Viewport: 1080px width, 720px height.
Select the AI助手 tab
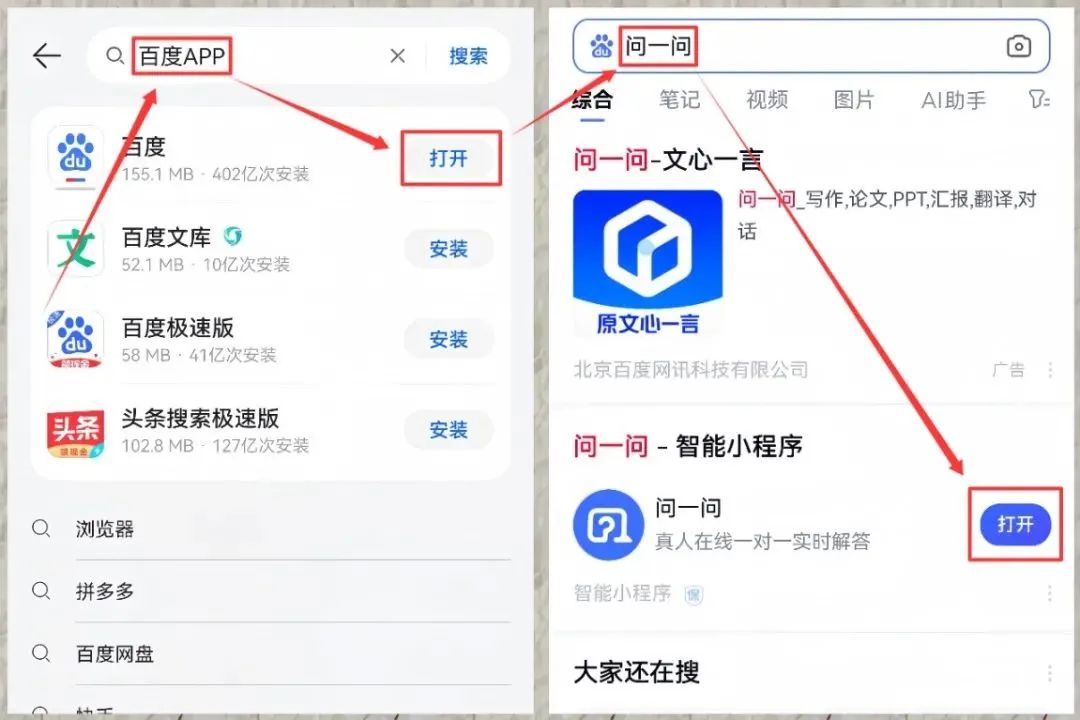tap(953, 101)
